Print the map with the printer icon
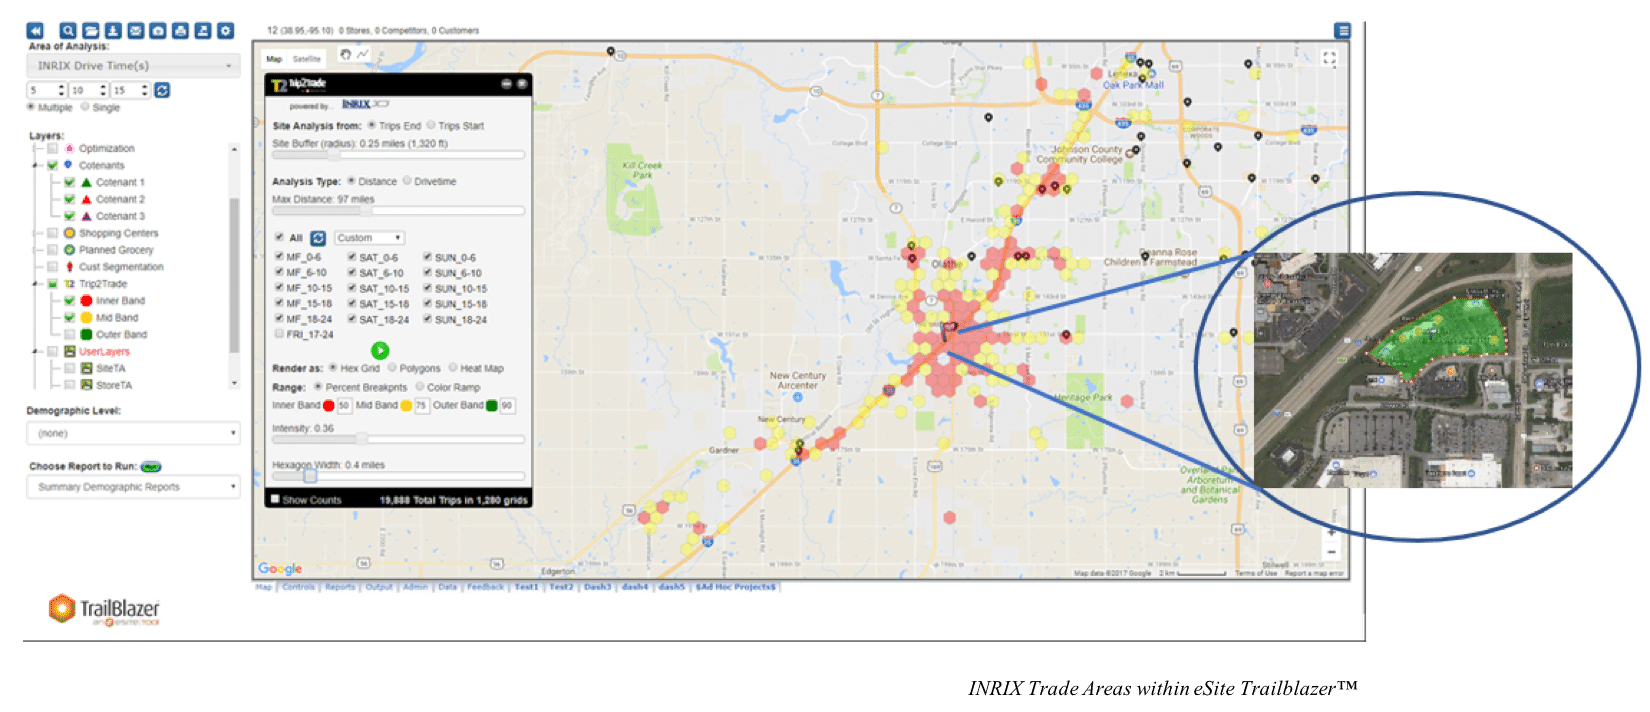The width and height of the screenshot is (1650, 712). (x=181, y=31)
